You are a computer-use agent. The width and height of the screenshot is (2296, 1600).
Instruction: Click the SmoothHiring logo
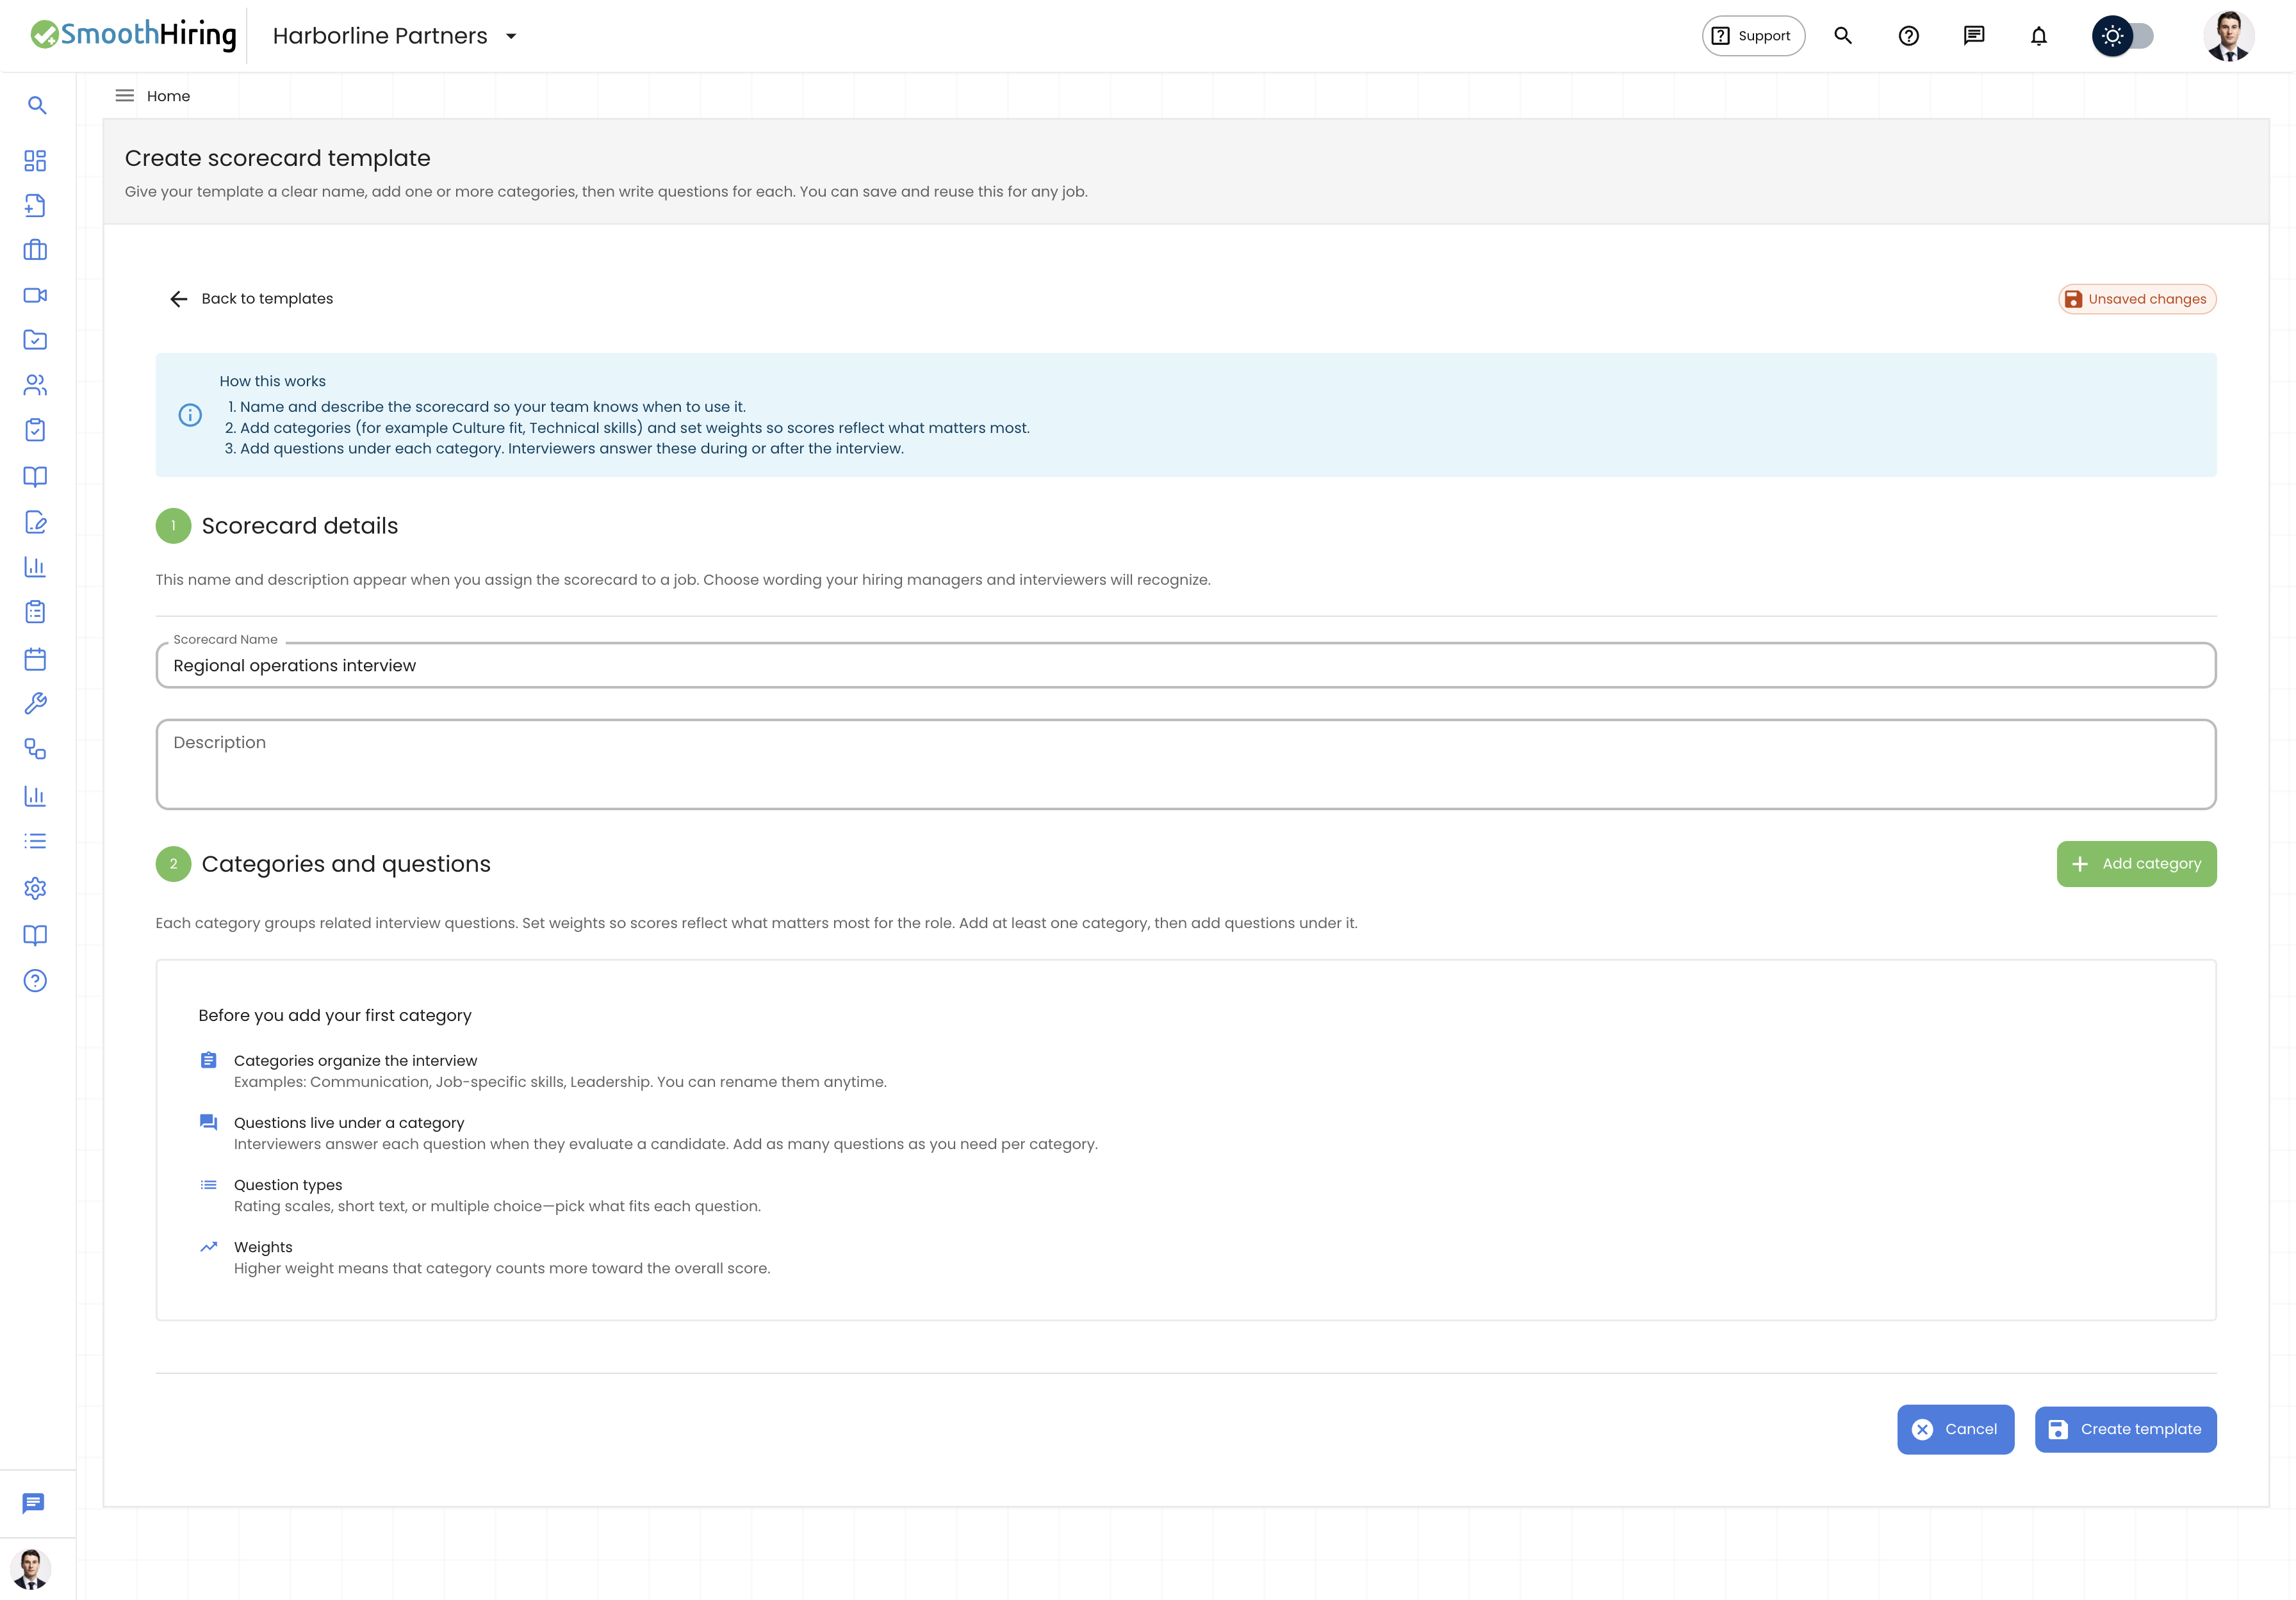click(133, 35)
